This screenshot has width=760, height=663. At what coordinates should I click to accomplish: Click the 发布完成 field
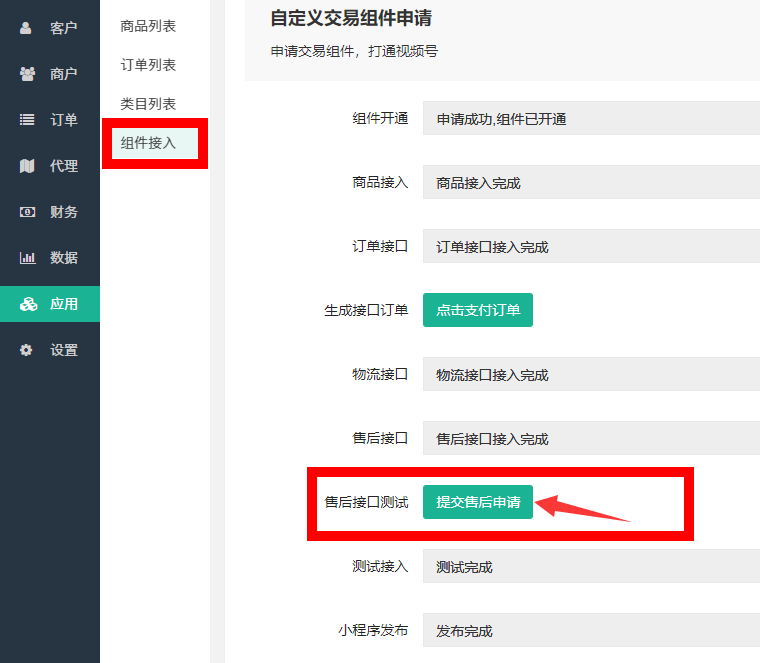click(x=591, y=630)
